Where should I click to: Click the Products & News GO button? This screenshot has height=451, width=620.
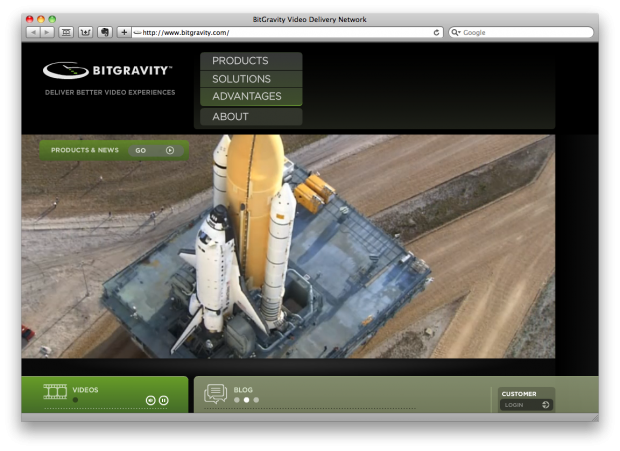pos(156,151)
